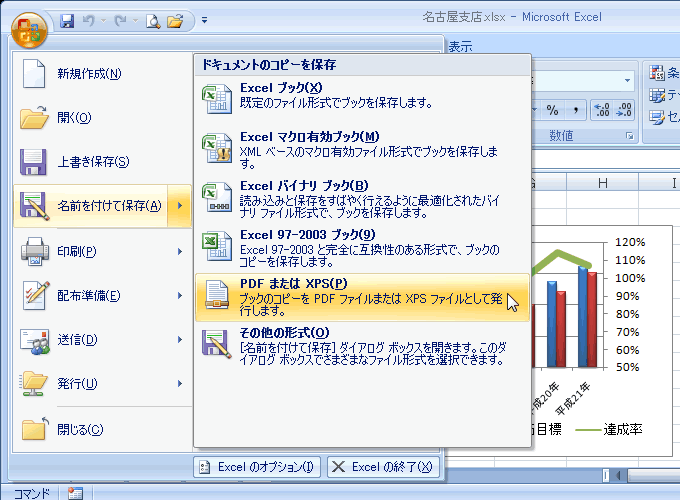The image size is (680, 500).
Task: Click the 100% axis label in chart
Action: click(x=630, y=278)
